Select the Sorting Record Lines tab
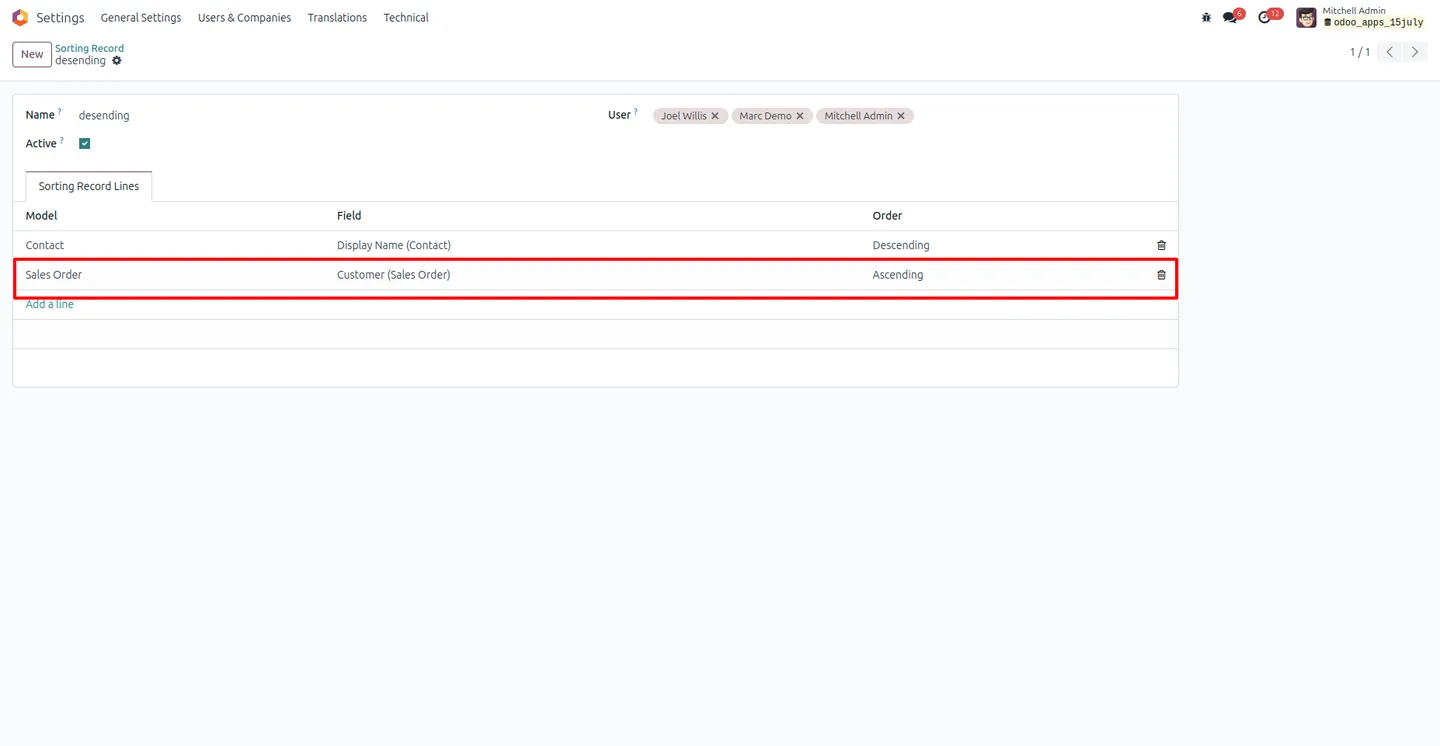Screen dimensions: 1440x746 click(89, 186)
